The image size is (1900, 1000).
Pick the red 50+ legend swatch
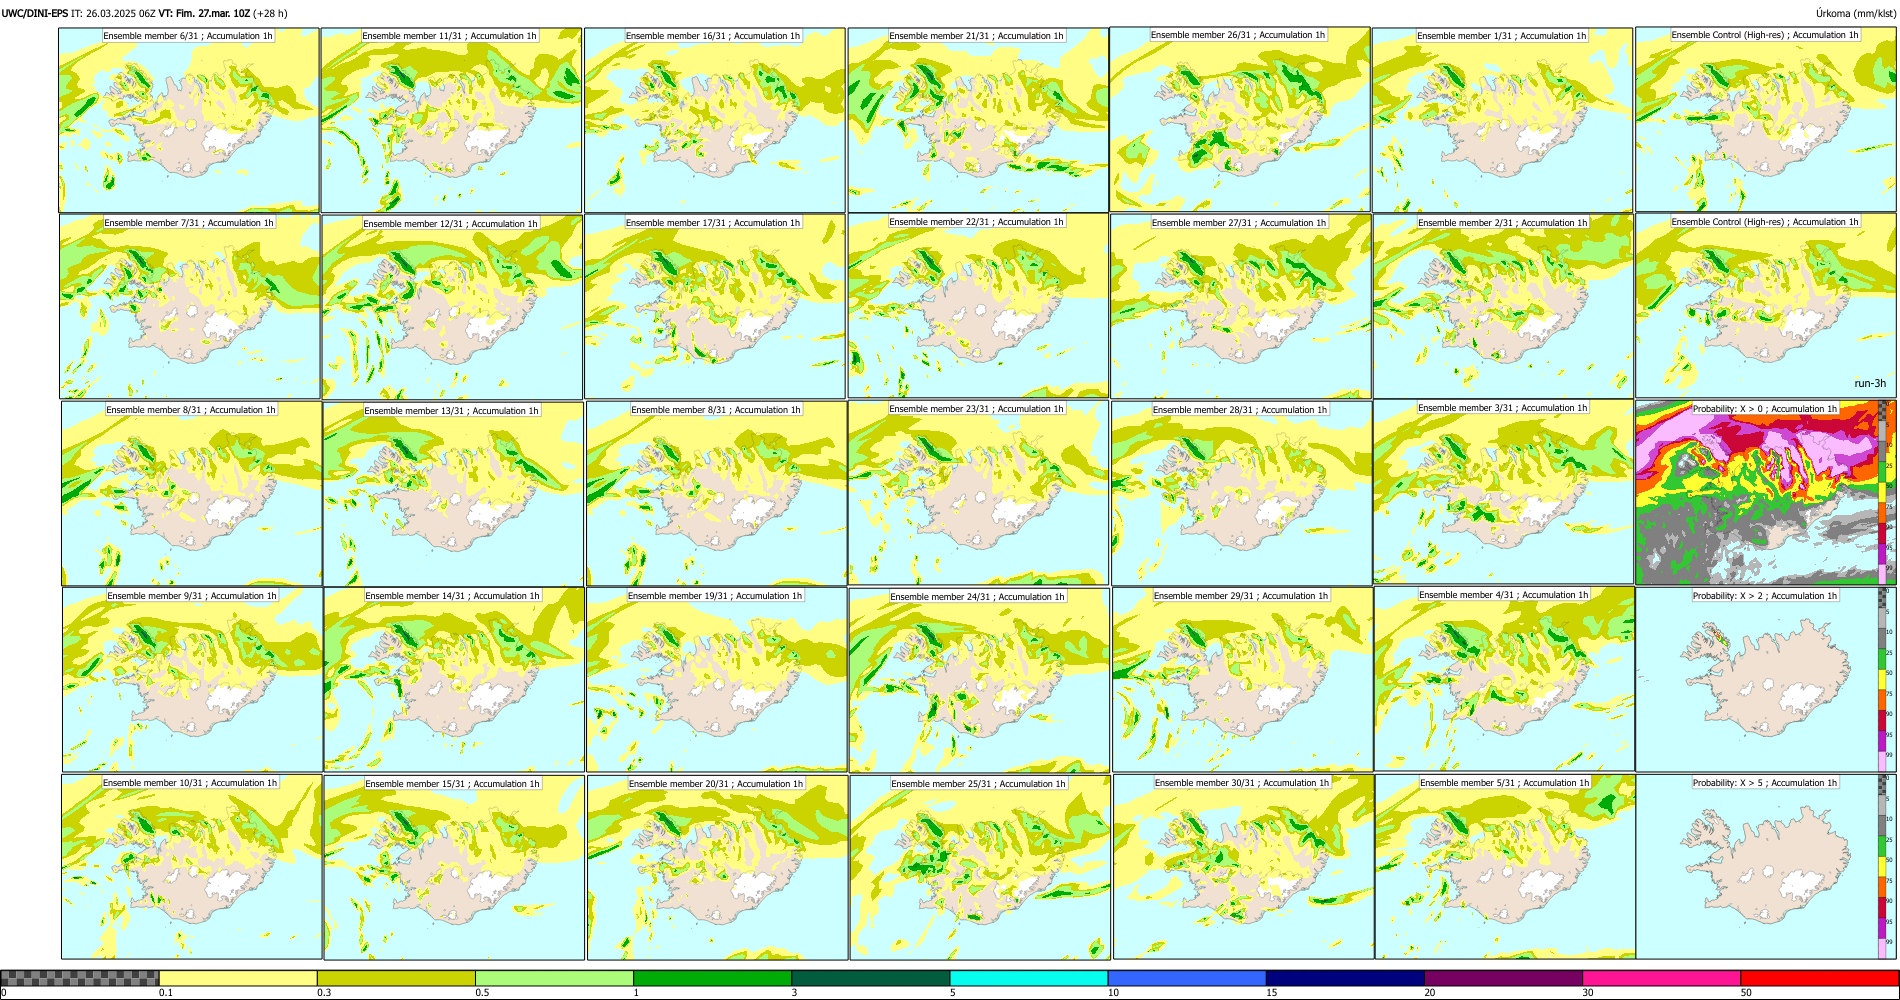click(x=1819, y=978)
